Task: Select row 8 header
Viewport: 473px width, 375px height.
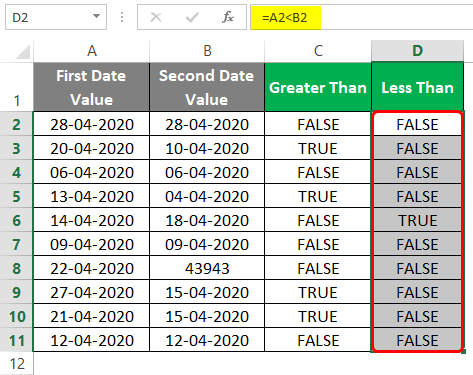Action: [17, 268]
